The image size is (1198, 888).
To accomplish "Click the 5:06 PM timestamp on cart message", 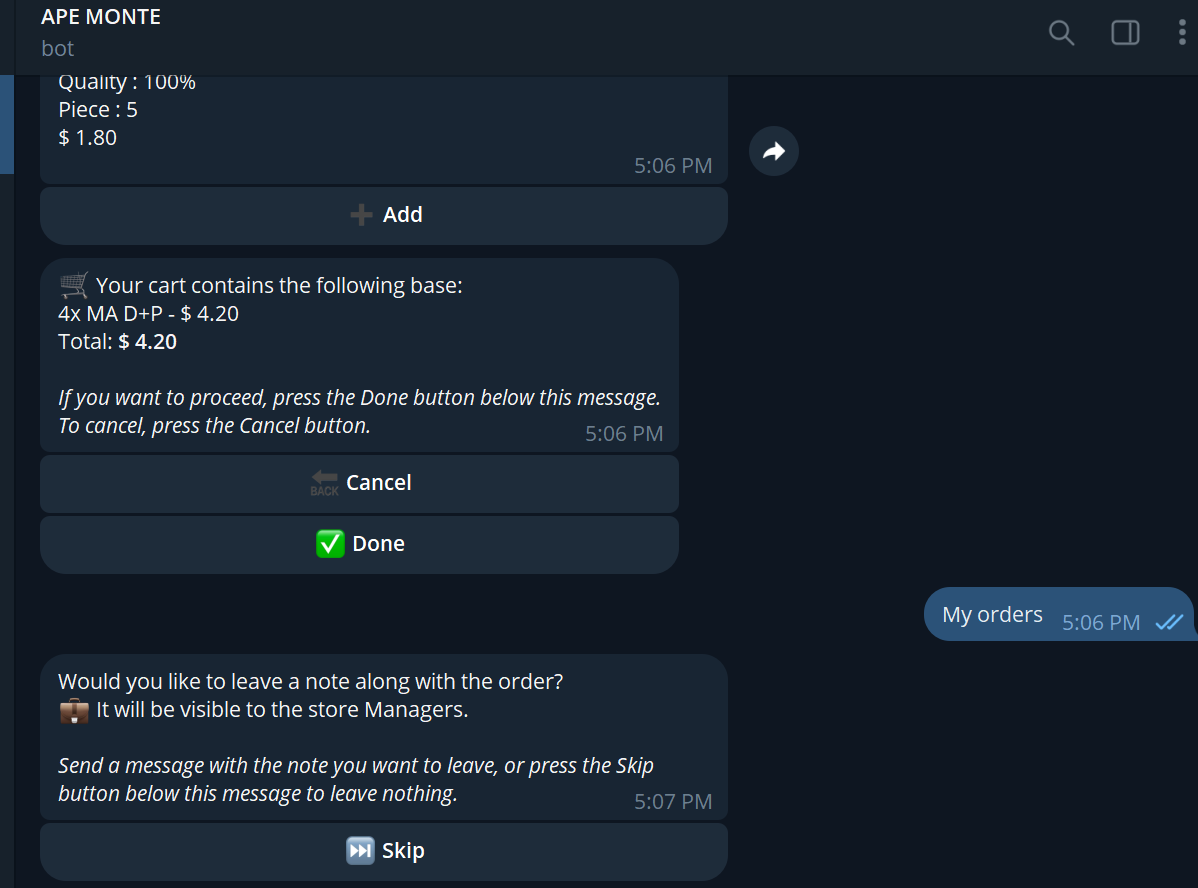I will click(624, 433).
